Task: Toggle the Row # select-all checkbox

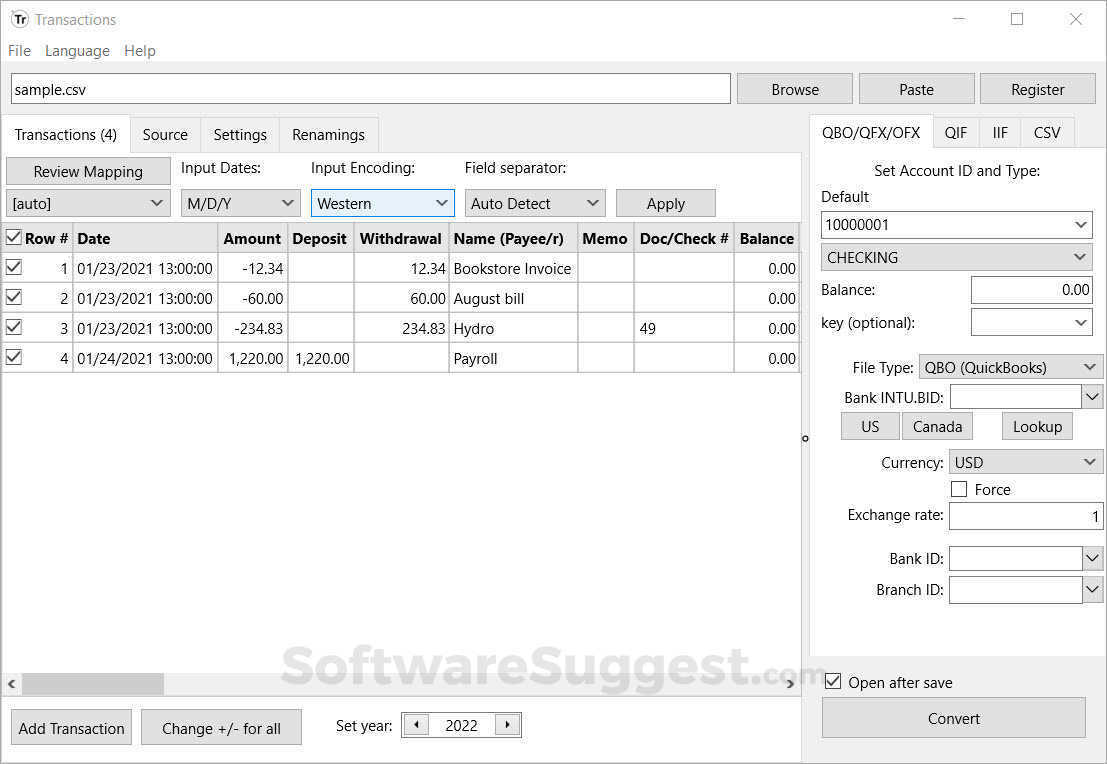Action: pyautogui.click(x=14, y=238)
